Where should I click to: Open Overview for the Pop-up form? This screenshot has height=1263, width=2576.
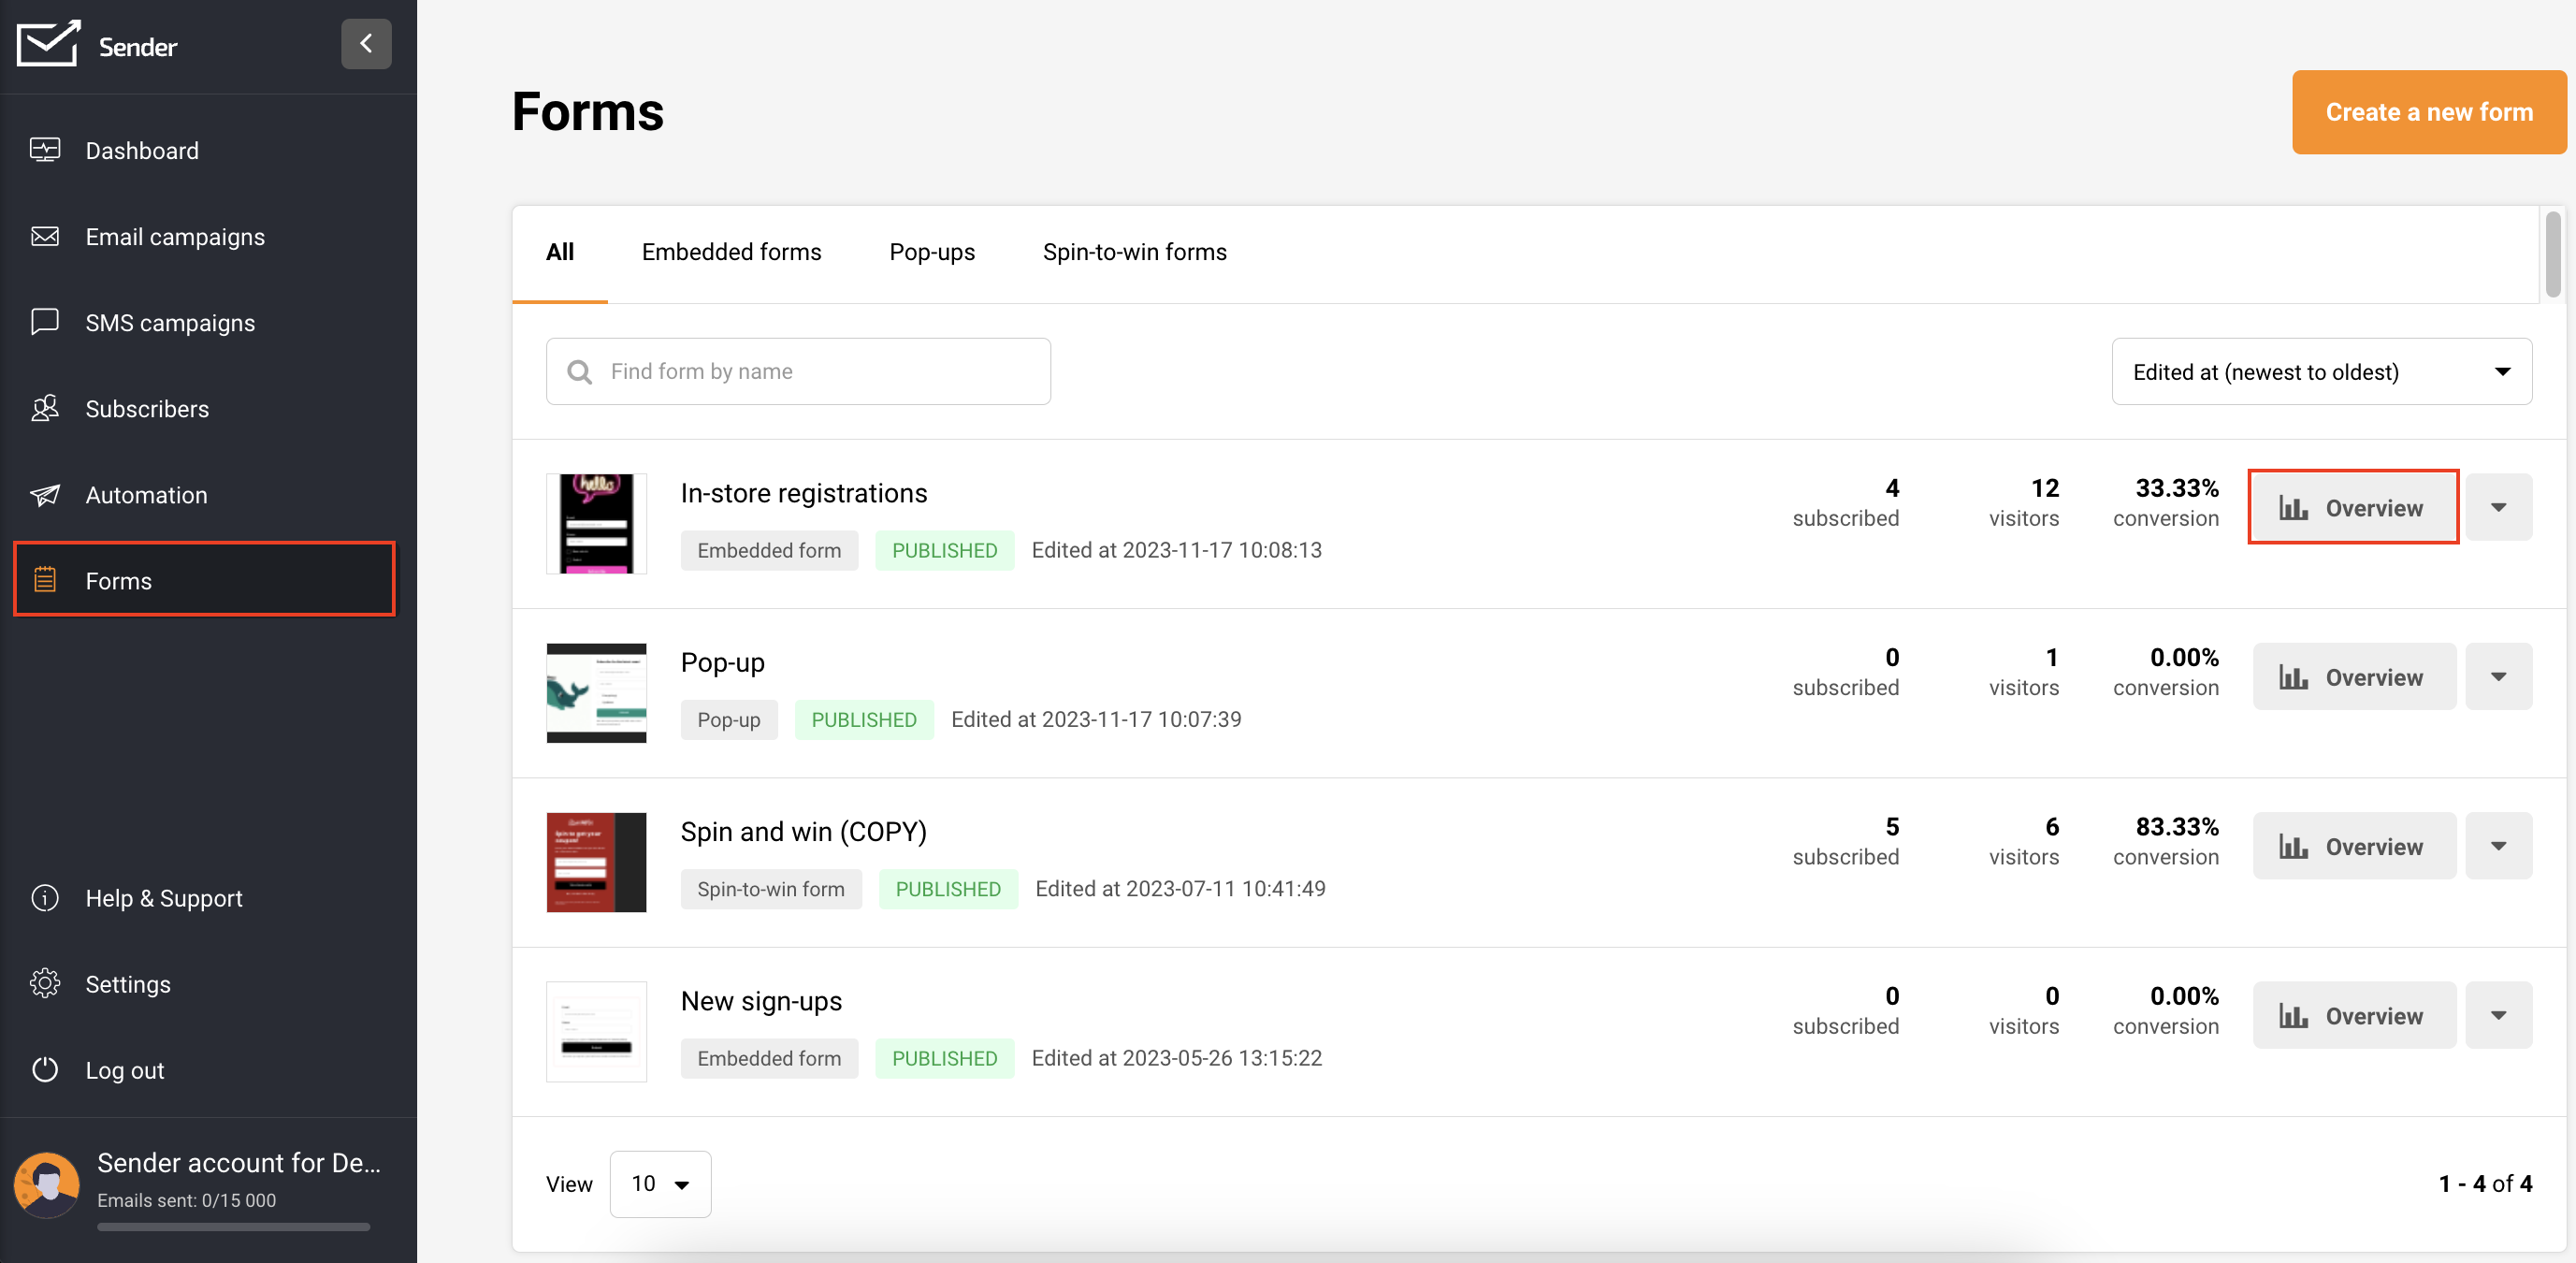click(x=2353, y=677)
